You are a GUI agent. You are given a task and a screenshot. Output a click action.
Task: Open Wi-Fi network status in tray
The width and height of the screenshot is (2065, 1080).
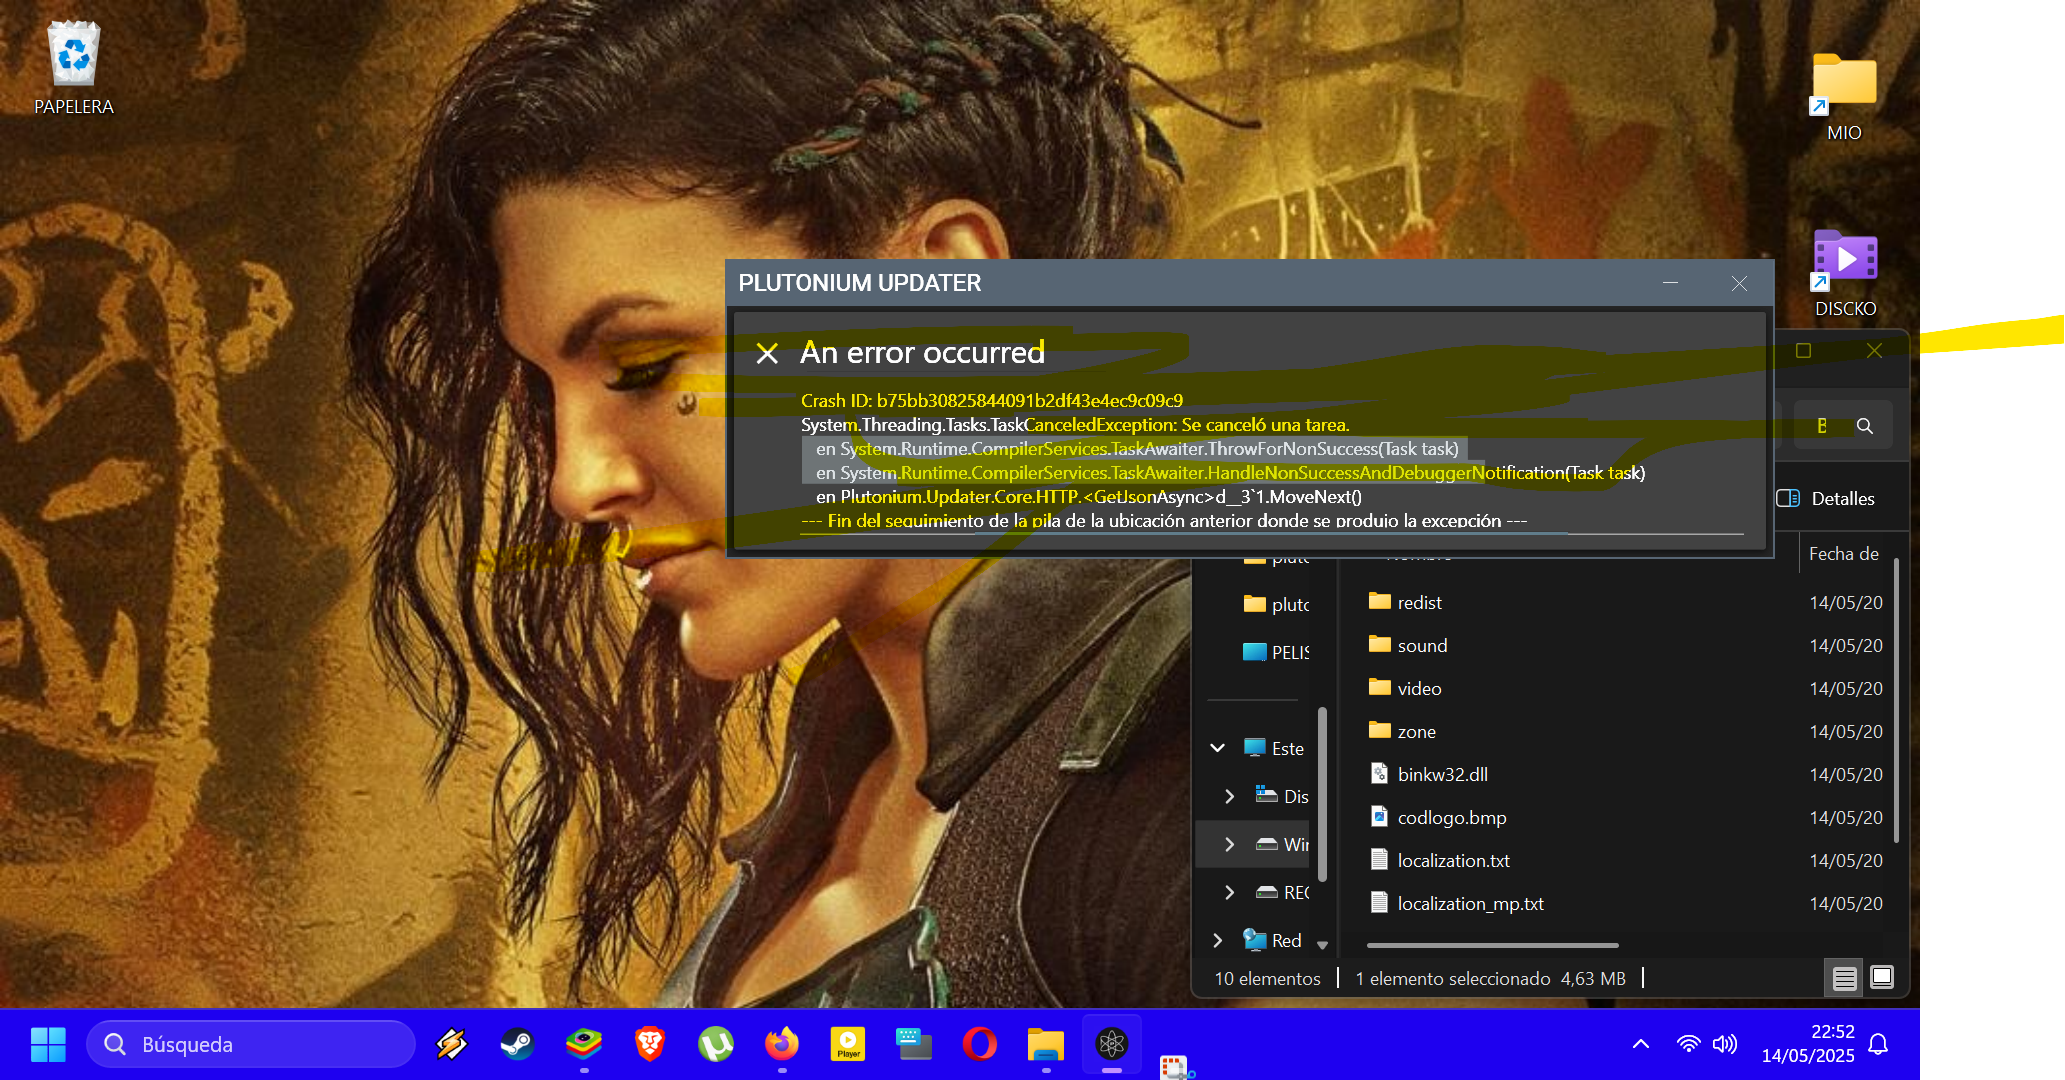(x=1688, y=1044)
